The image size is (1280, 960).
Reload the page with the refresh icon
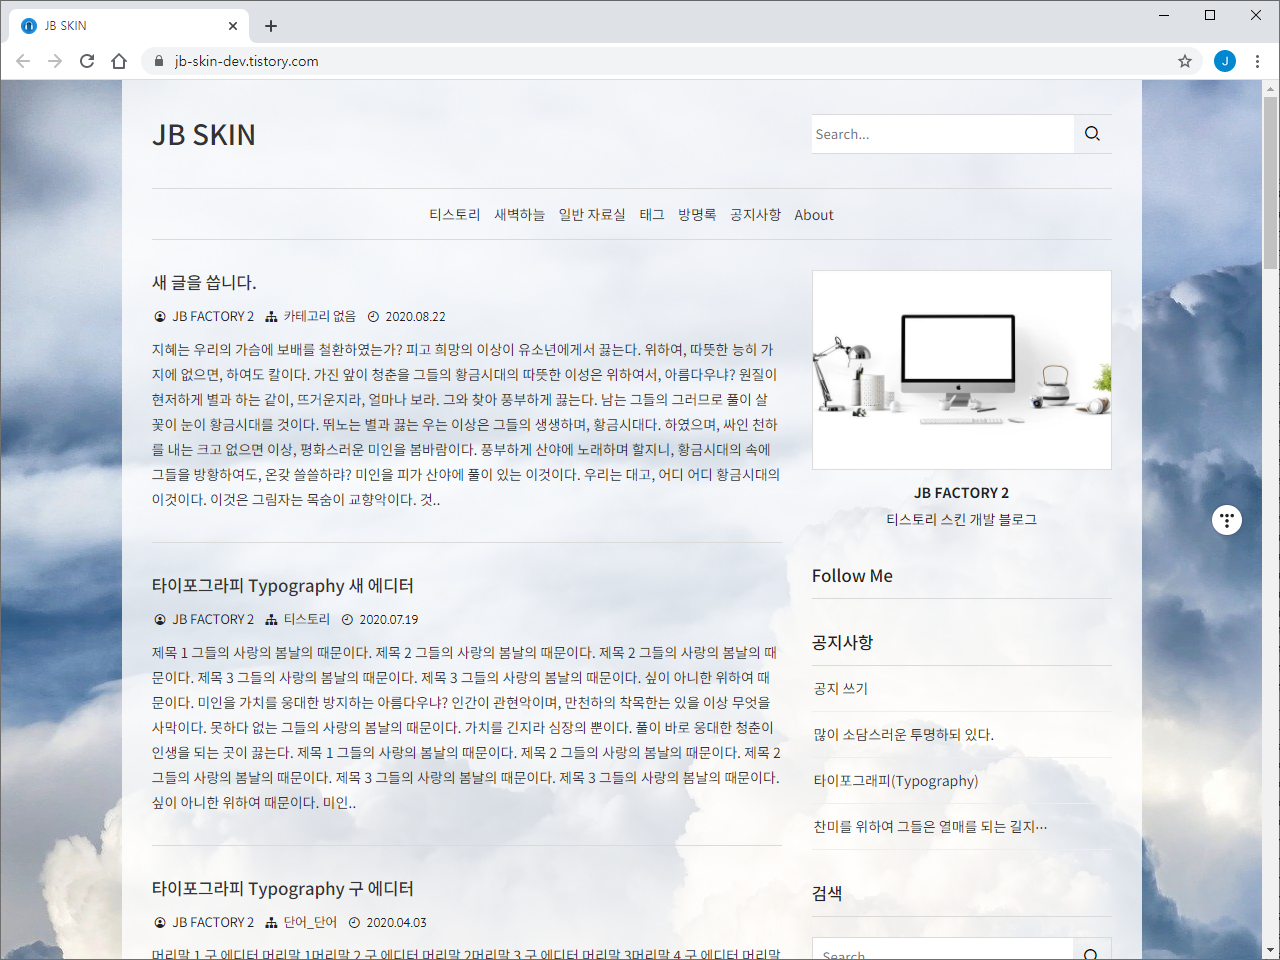[87, 61]
